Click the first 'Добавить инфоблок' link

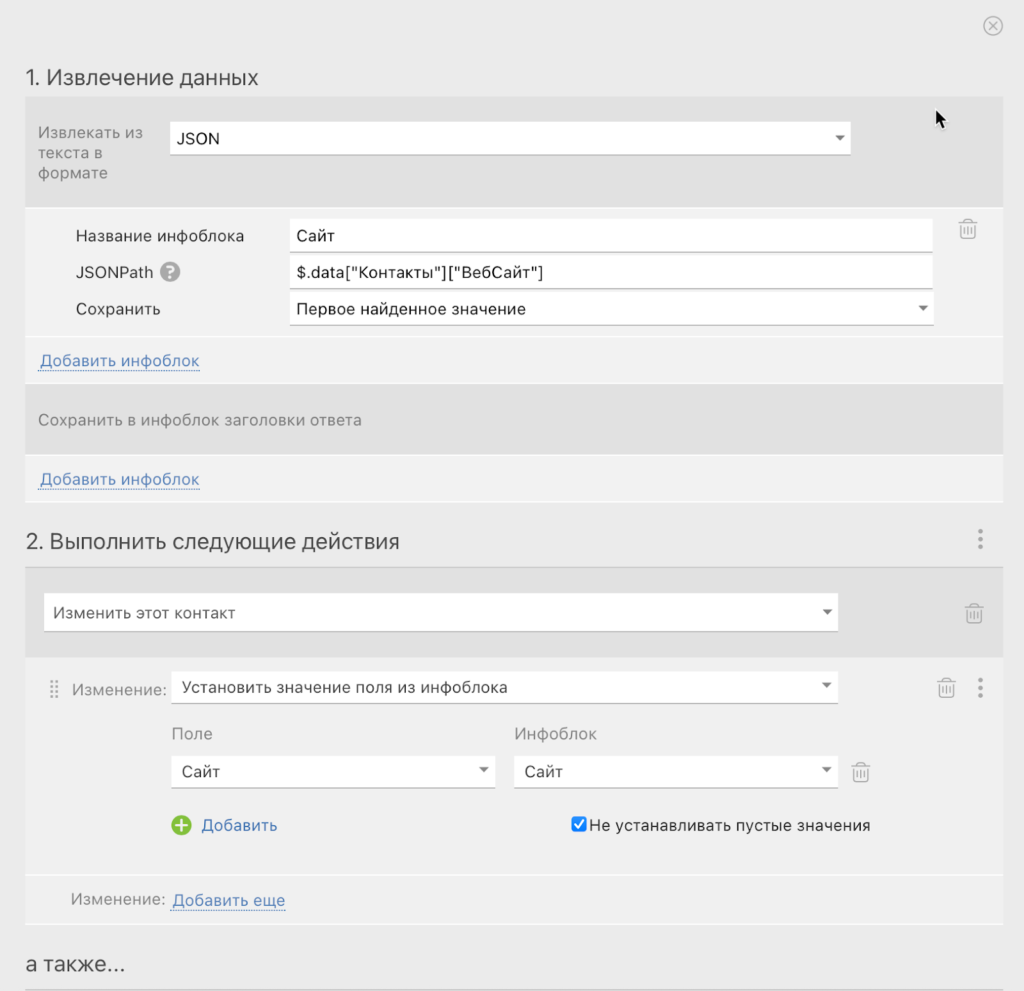pos(120,361)
